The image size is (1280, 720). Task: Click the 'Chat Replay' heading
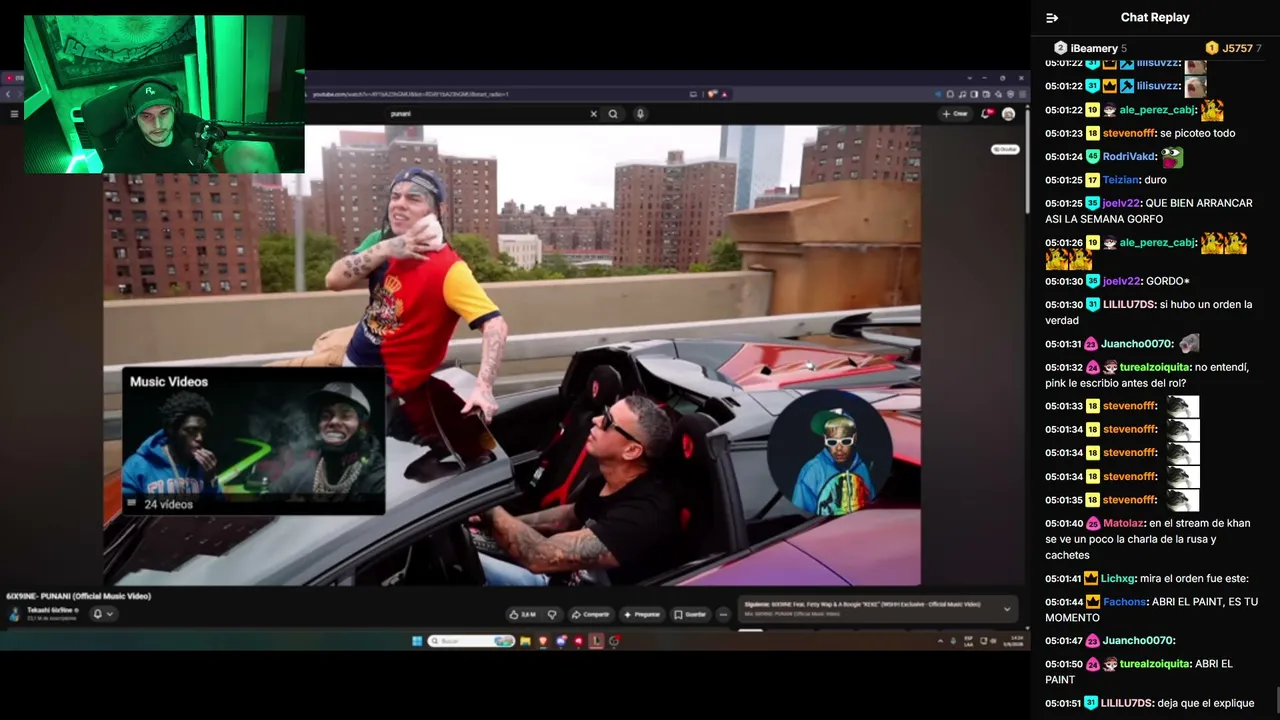1155,18
